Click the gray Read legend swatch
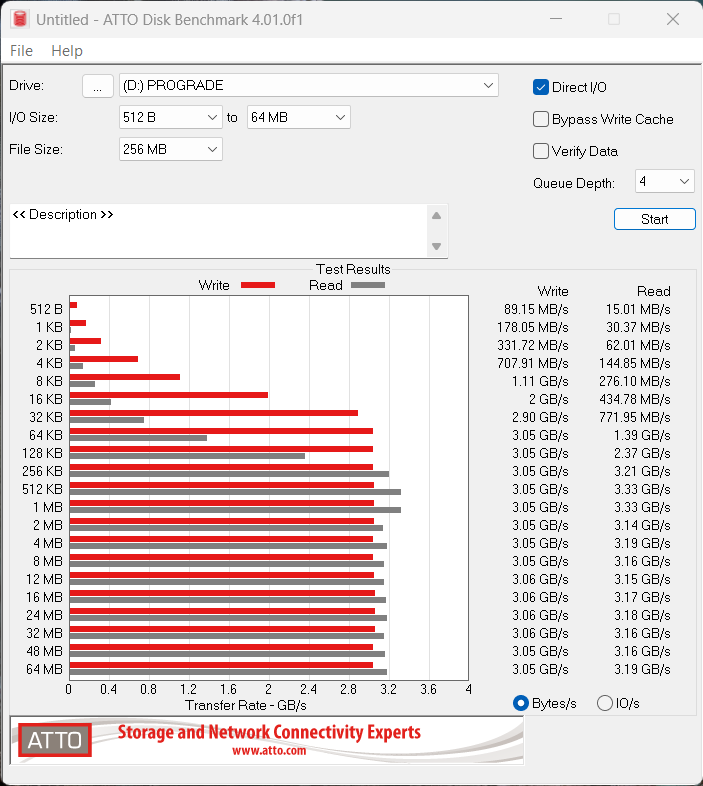Viewport: 703px width, 786px height. point(367,285)
